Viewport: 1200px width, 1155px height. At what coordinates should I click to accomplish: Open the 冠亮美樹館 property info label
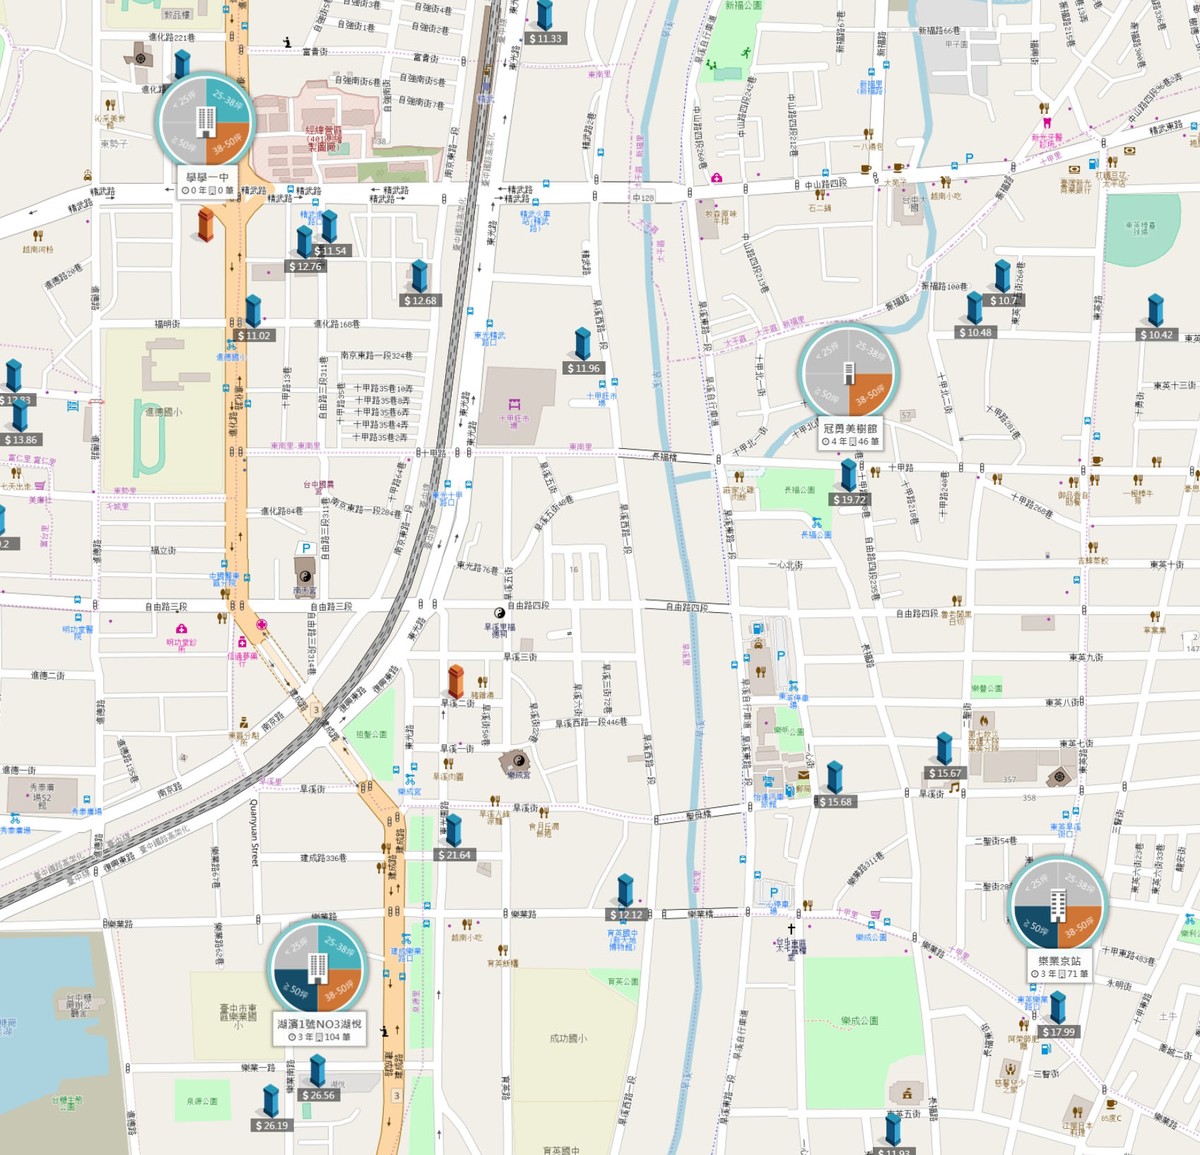850,435
